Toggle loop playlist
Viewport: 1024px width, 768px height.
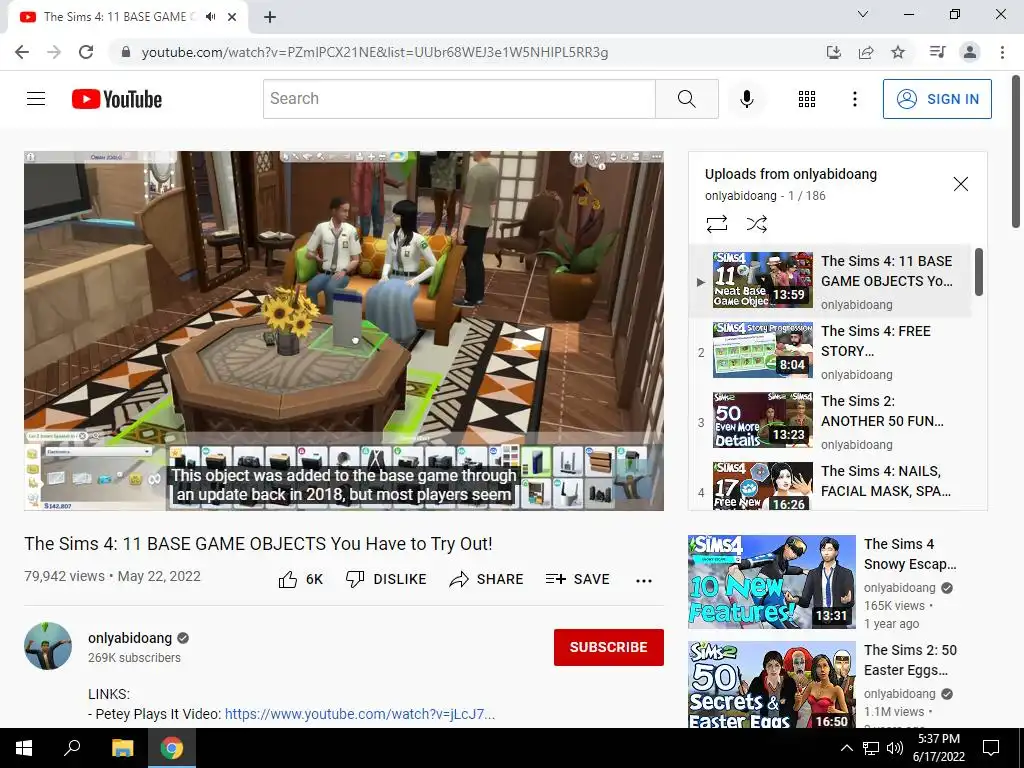[x=716, y=224]
